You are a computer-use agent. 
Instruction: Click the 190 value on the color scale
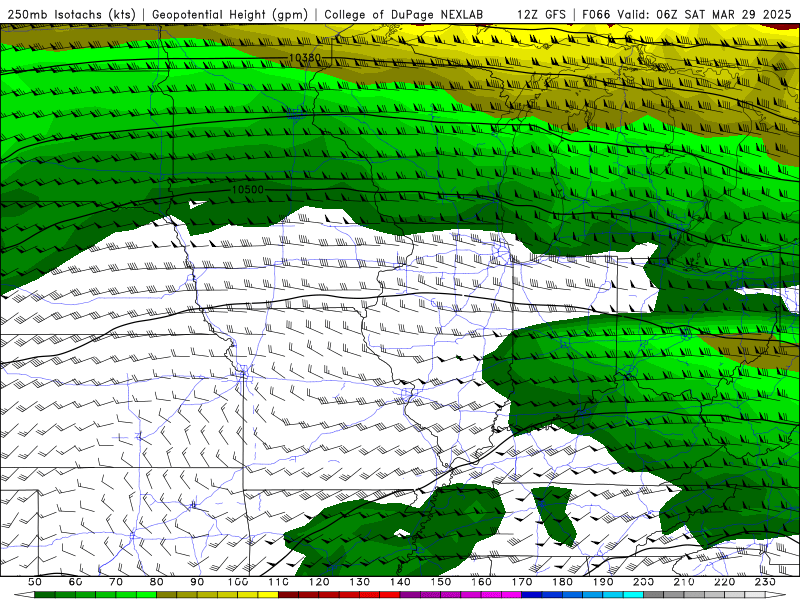pyautogui.click(x=604, y=582)
